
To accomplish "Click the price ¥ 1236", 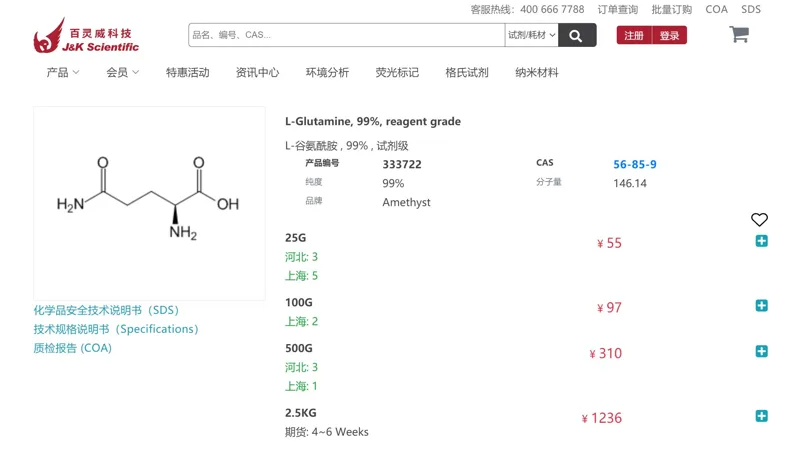I will tap(602, 418).
